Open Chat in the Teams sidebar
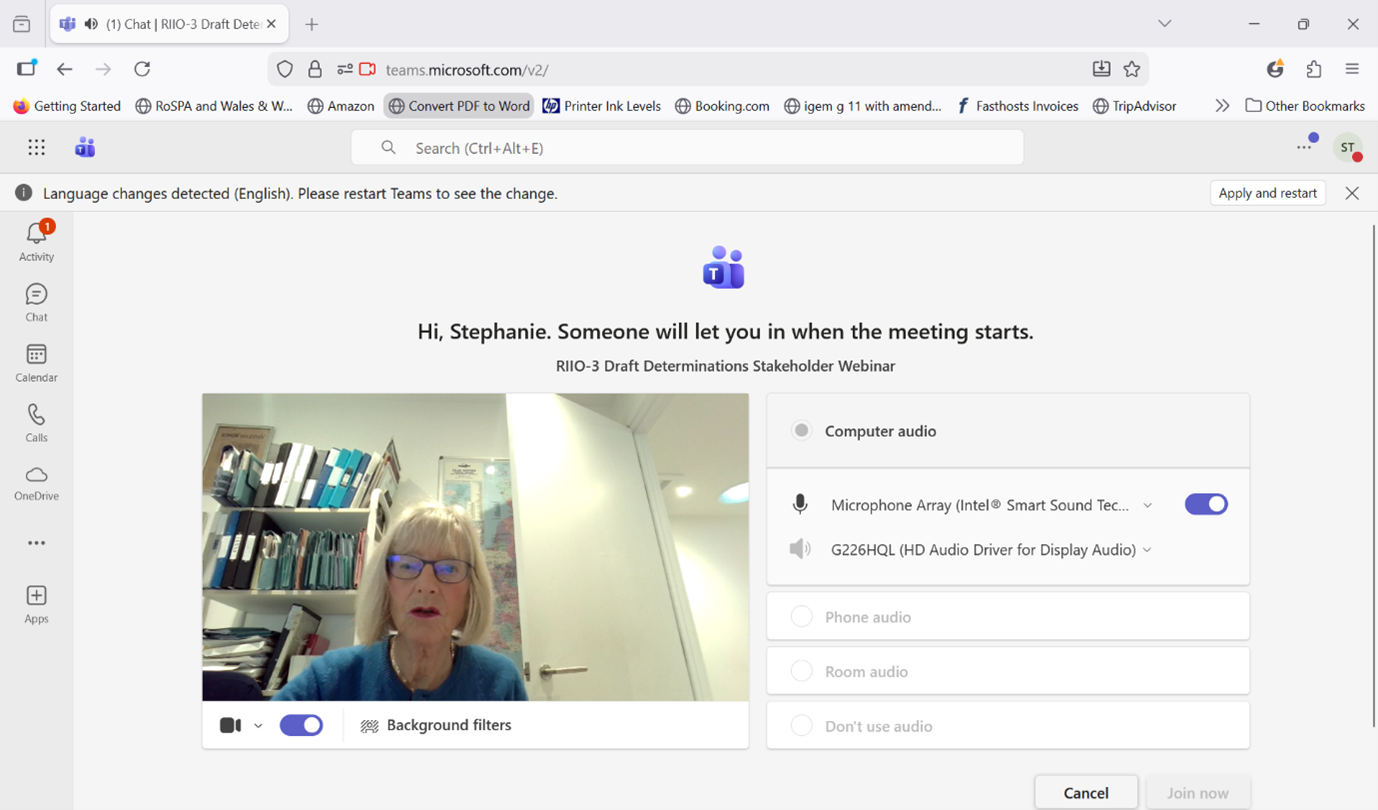1378x810 pixels. tap(36, 301)
